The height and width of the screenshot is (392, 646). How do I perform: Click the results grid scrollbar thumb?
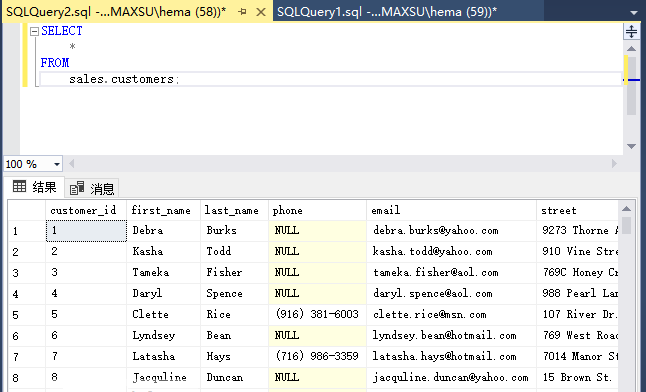(x=627, y=225)
